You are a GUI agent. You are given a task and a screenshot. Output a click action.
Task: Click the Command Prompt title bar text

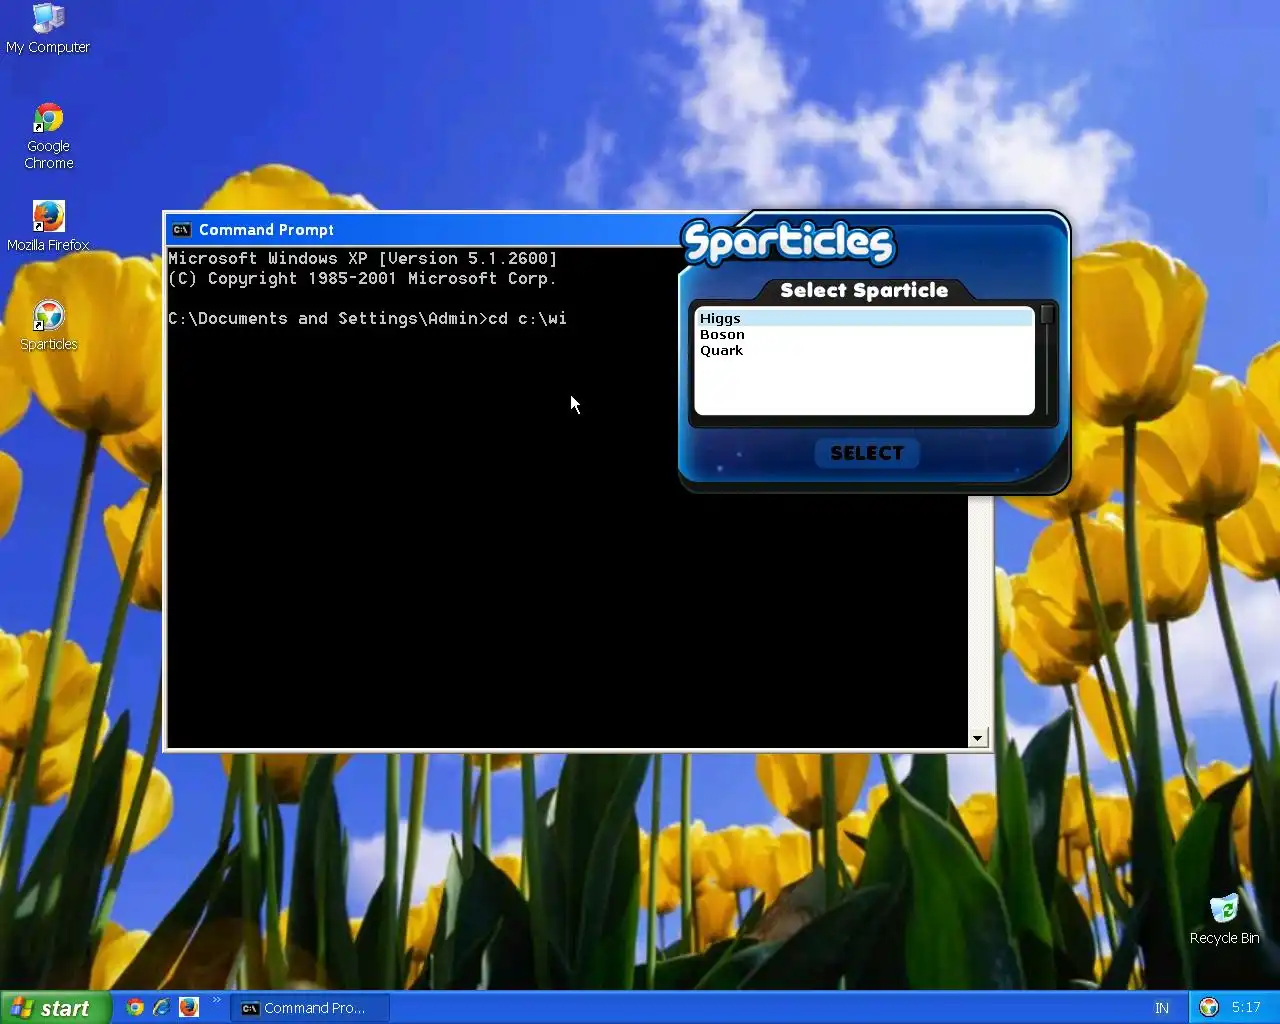(266, 230)
